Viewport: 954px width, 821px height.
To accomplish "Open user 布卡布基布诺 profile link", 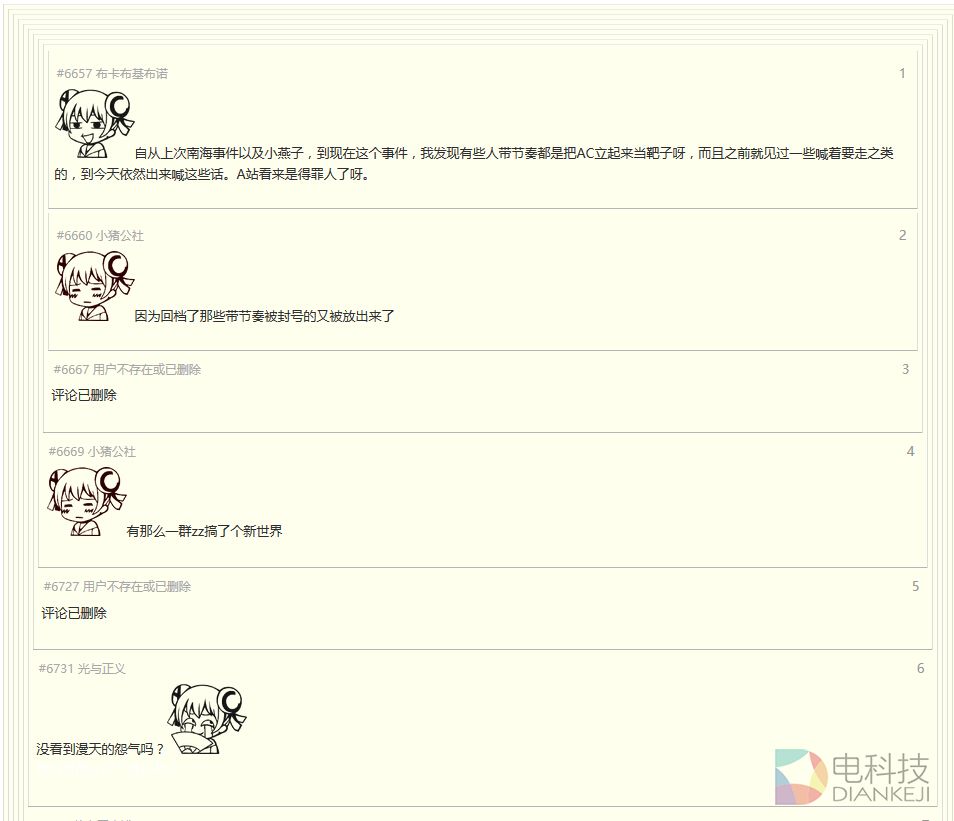I will click(131, 74).
